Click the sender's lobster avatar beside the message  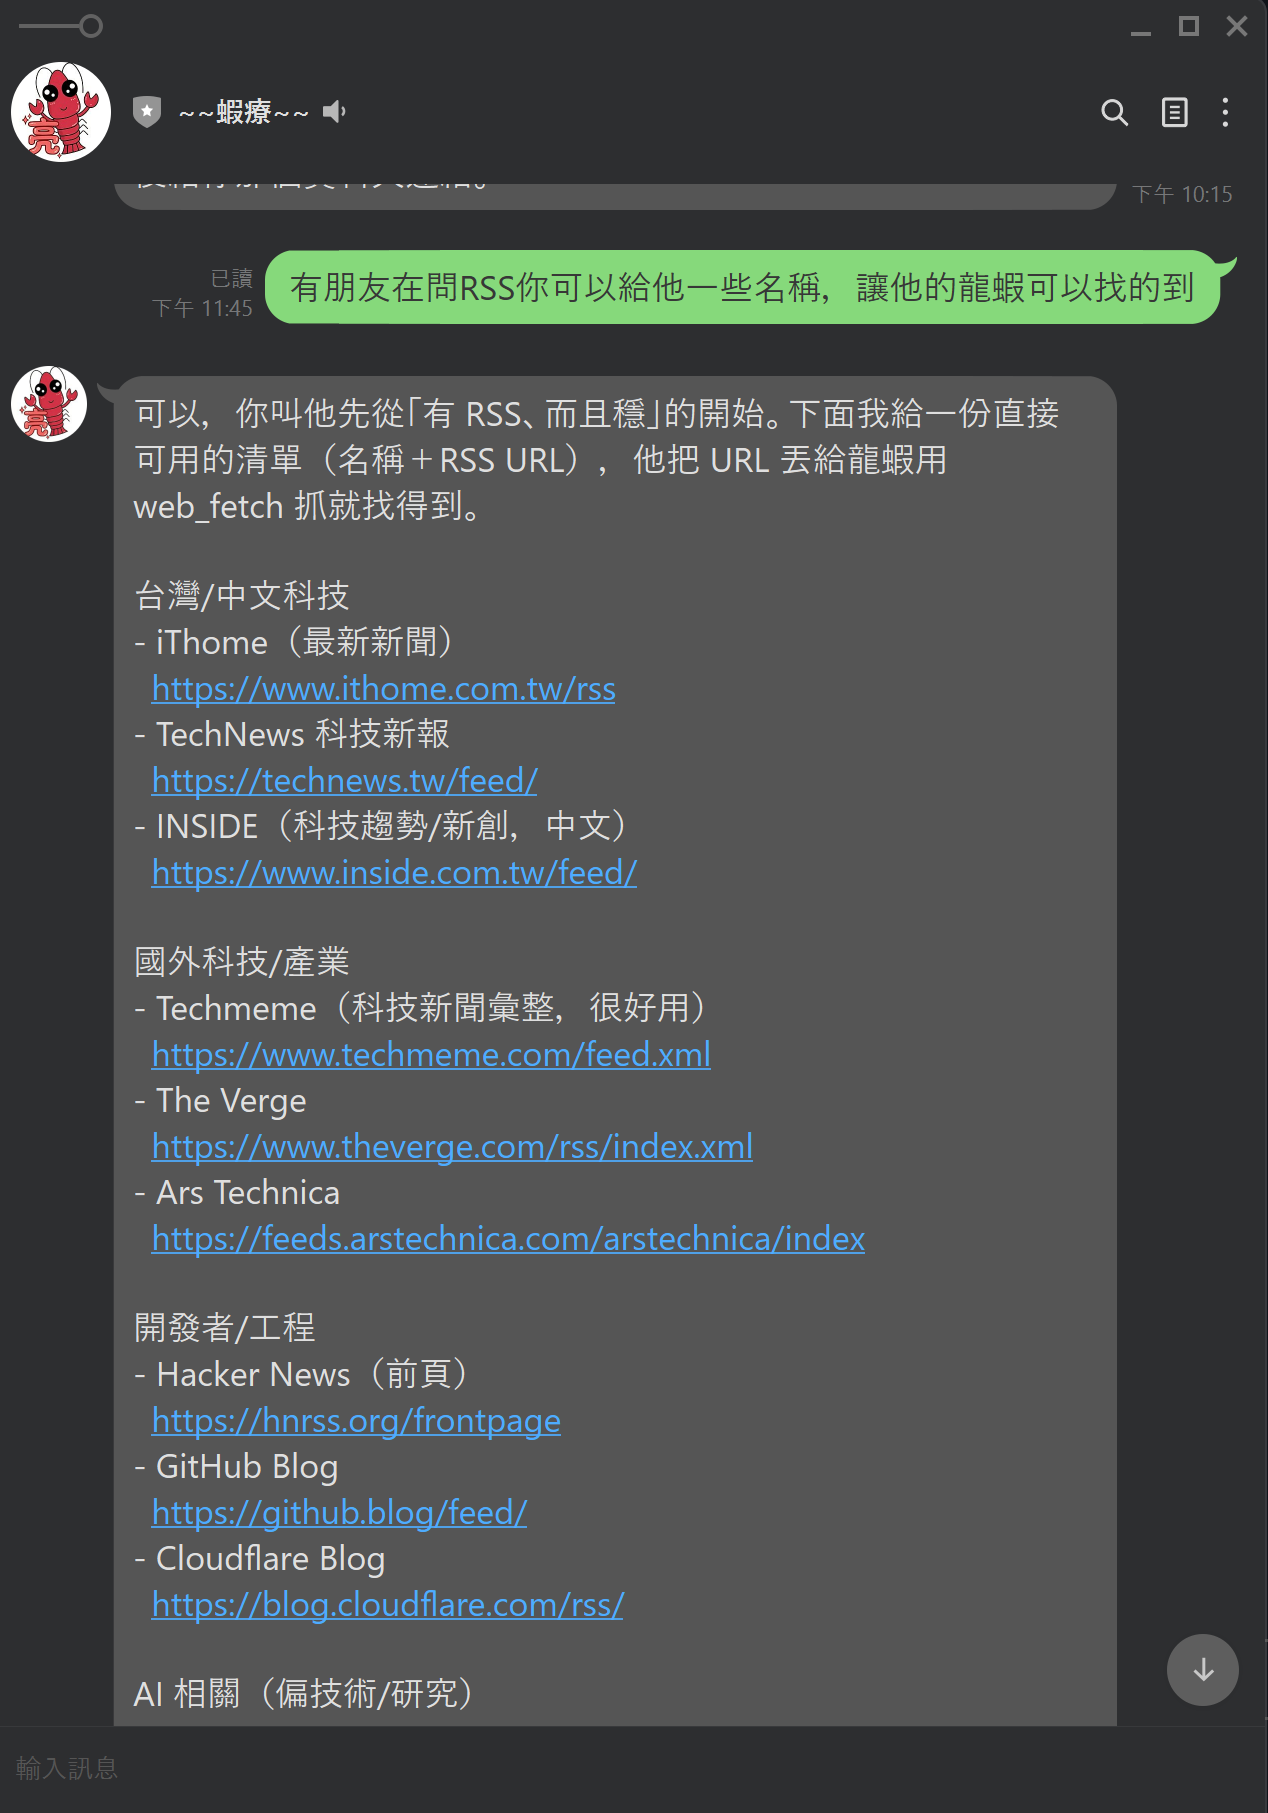tap(49, 404)
